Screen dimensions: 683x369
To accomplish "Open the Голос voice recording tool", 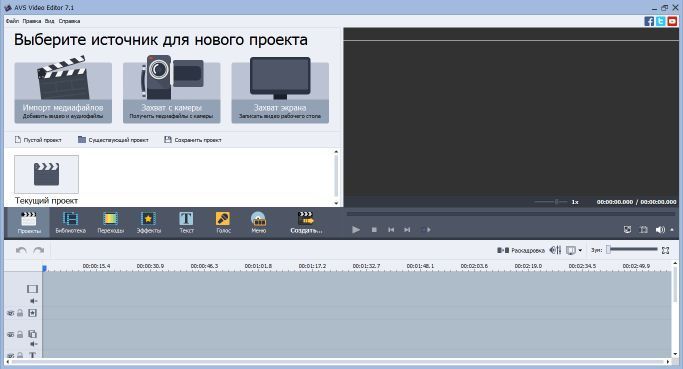I will (223, 223).
